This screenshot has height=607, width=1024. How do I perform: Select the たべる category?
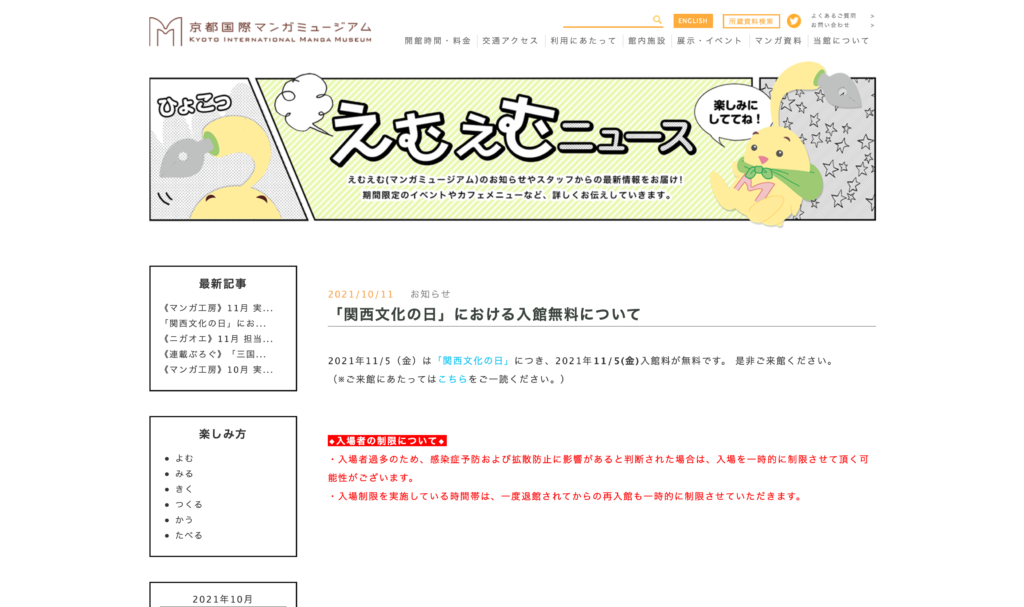(x=189, y=535)
